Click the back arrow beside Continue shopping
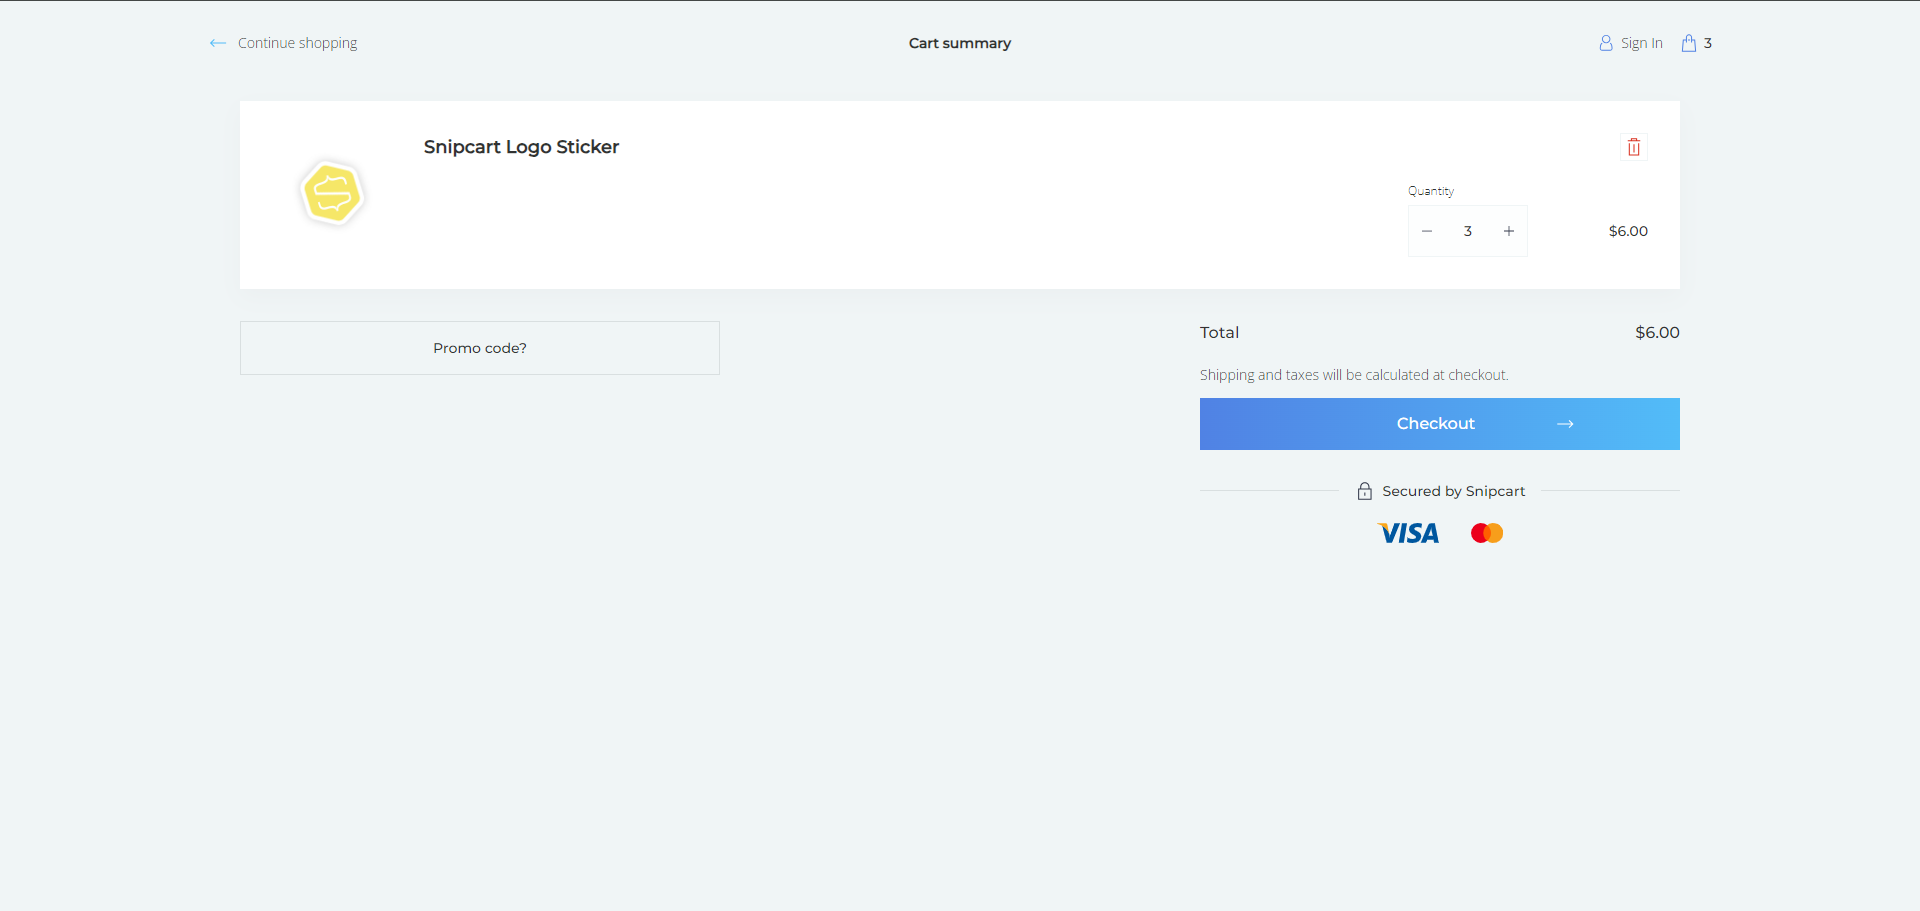 pos(217,43)
